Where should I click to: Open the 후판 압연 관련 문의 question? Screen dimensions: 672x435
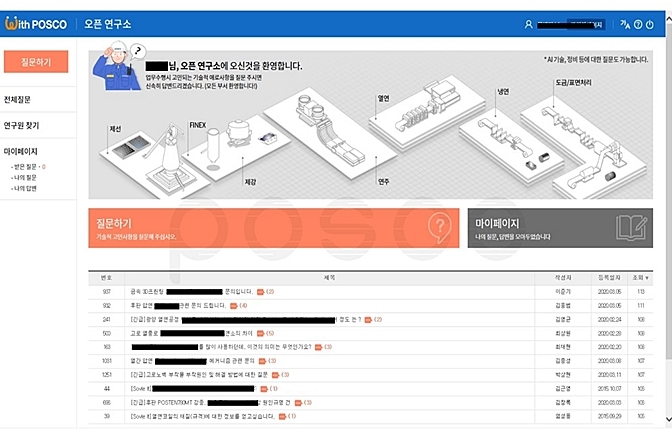coord(178,306)
